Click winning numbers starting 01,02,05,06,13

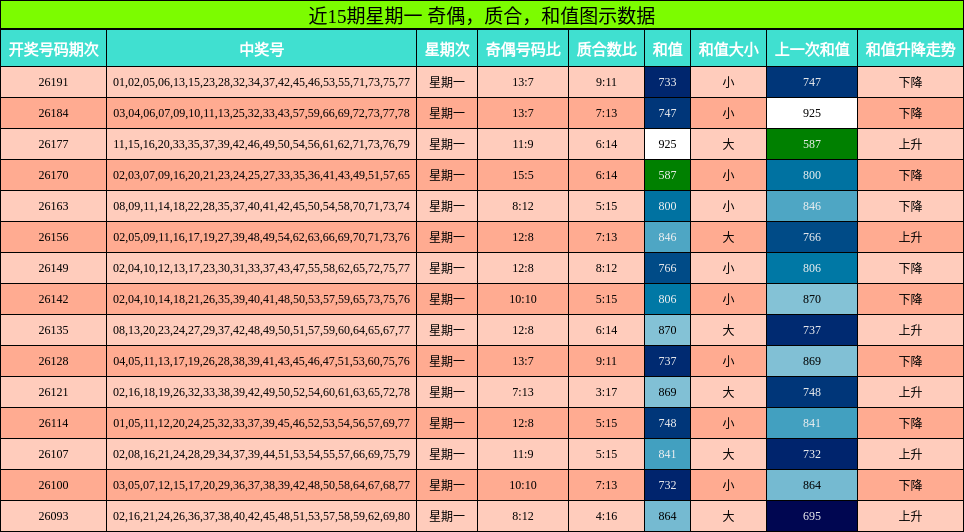pyautogui.click(x=261, y=82)
